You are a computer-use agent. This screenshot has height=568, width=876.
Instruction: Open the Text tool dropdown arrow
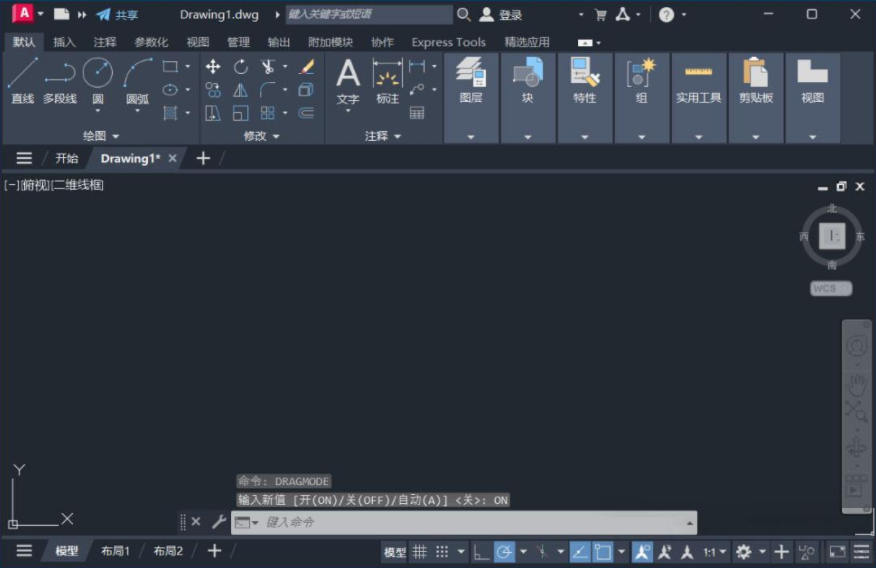[x=347, y=111]
